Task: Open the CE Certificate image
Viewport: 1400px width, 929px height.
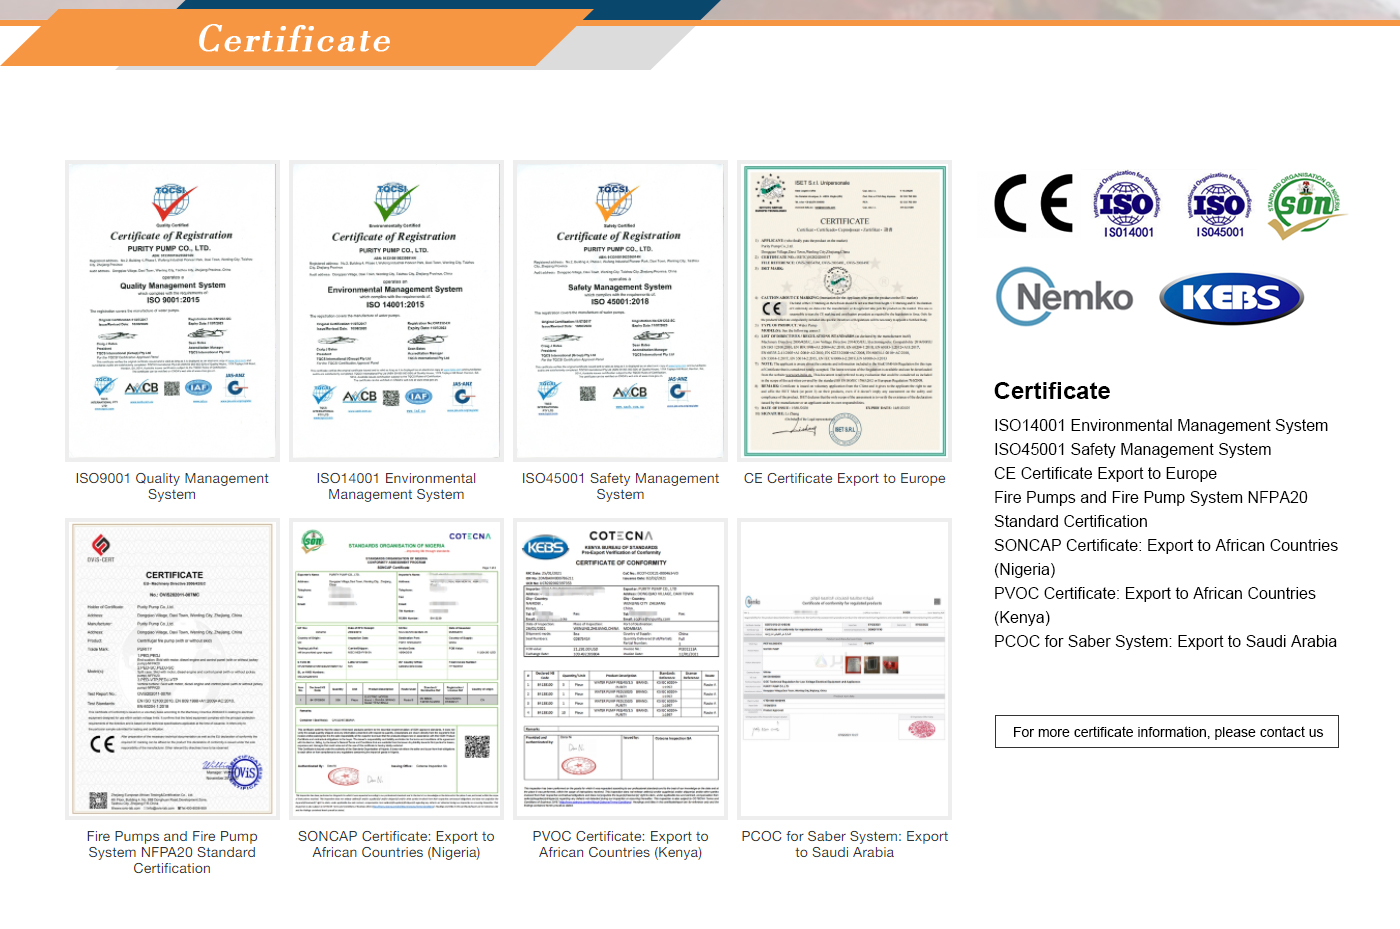Action: click(844, 310)
